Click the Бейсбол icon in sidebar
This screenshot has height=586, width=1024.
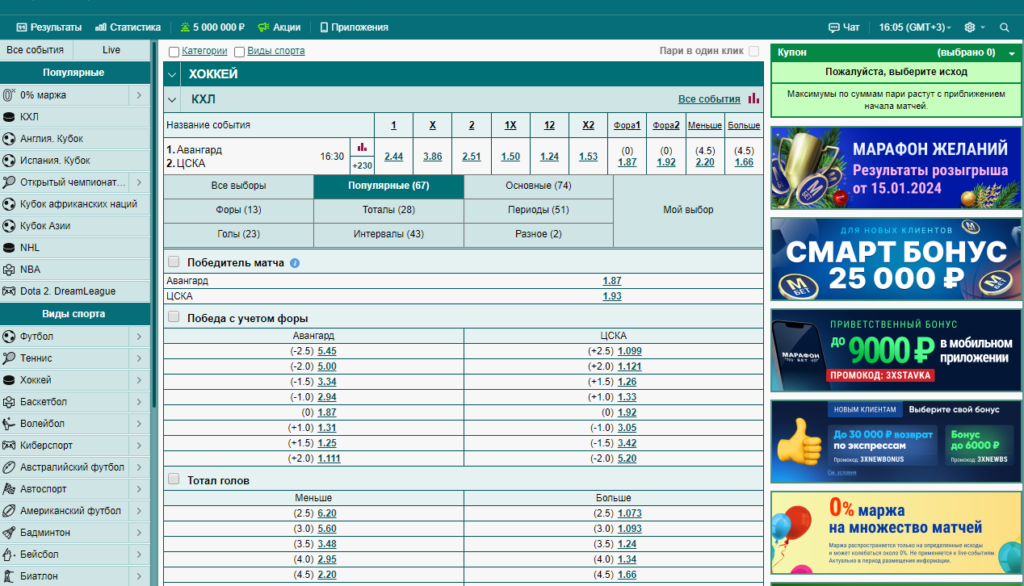click(8, 554)
